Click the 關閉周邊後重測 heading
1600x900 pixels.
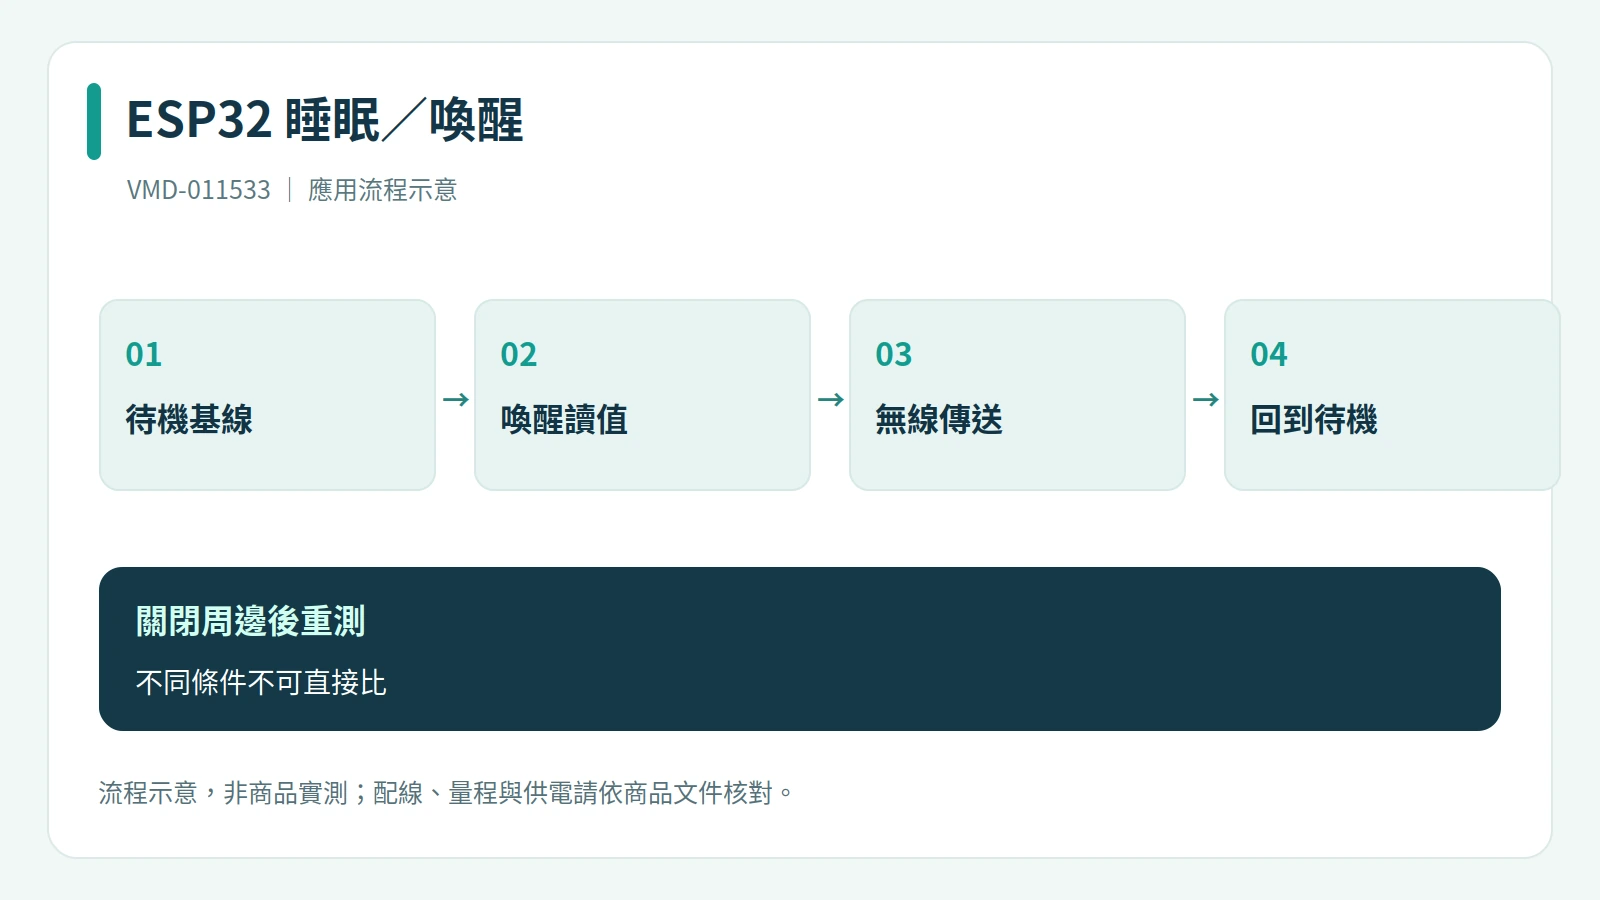pos(251,621)
